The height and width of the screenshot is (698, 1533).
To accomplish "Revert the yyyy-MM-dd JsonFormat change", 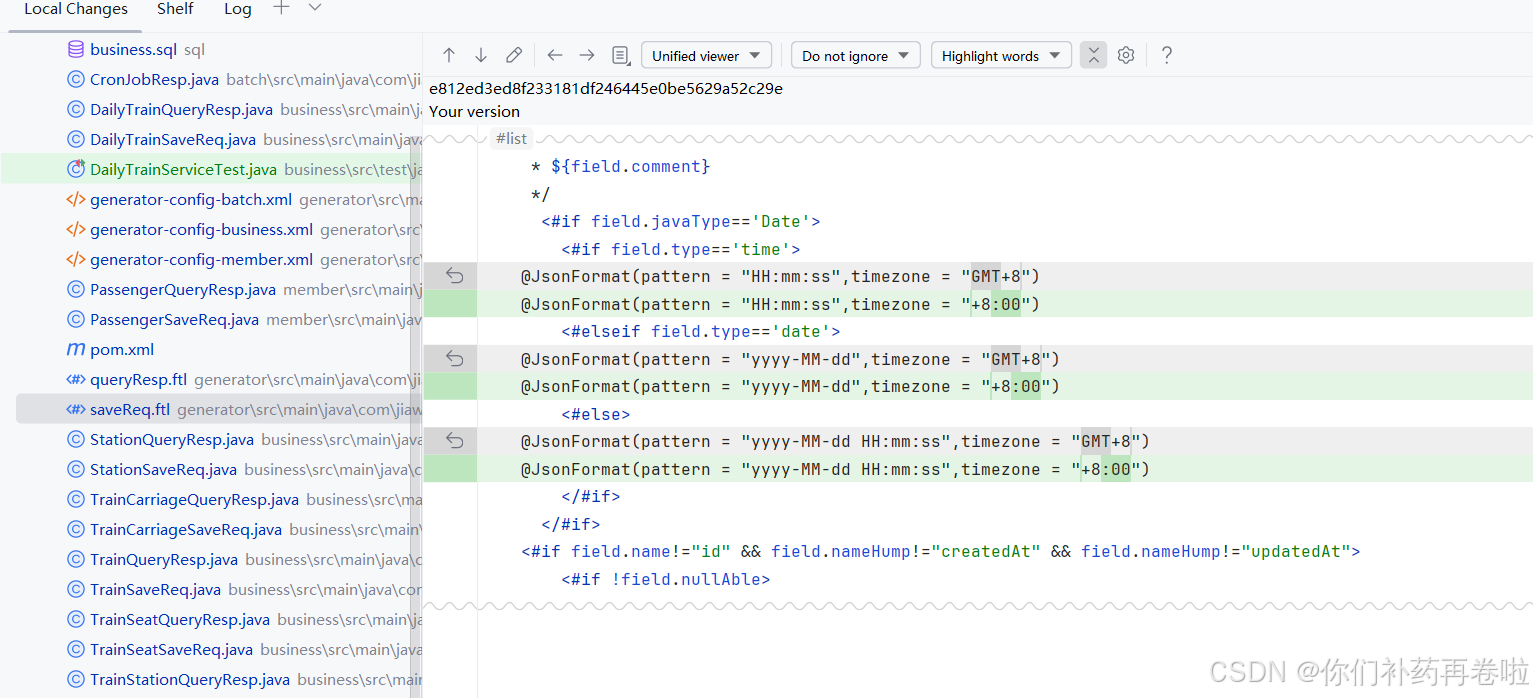I will coord(455,358).
